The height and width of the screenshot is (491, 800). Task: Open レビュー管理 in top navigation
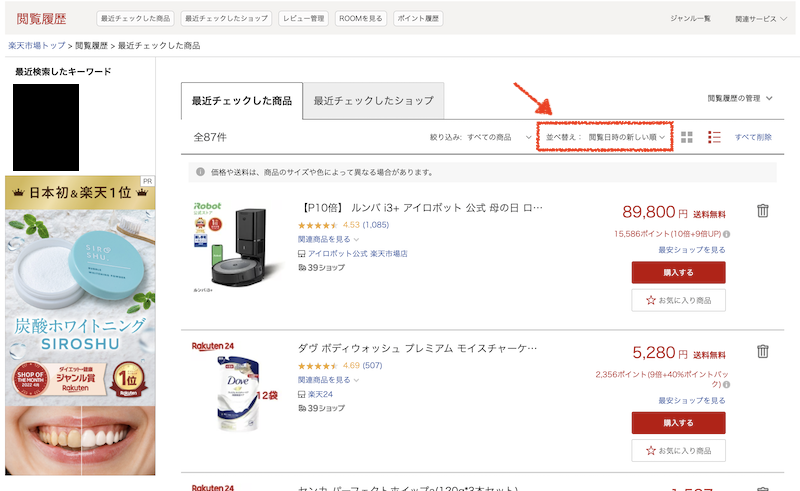304,18
